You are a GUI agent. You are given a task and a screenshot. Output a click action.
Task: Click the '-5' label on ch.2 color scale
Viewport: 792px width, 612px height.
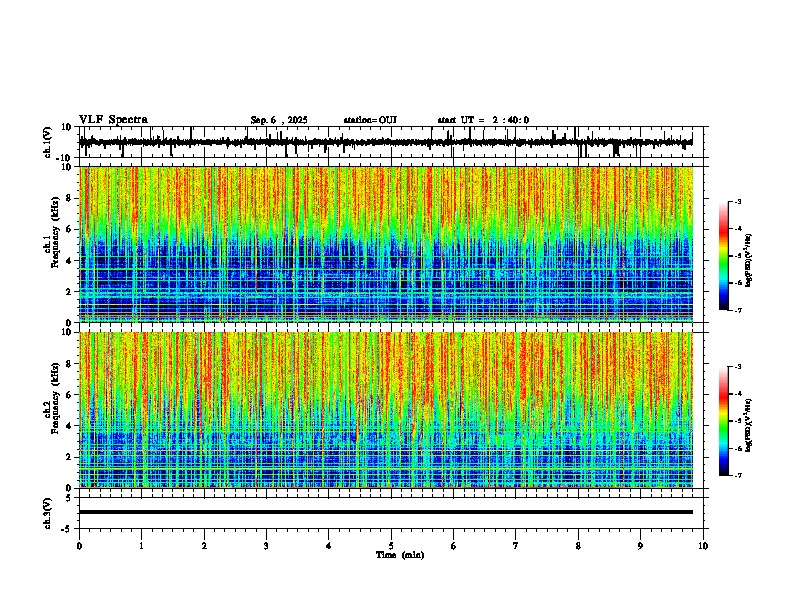(737, 421)
